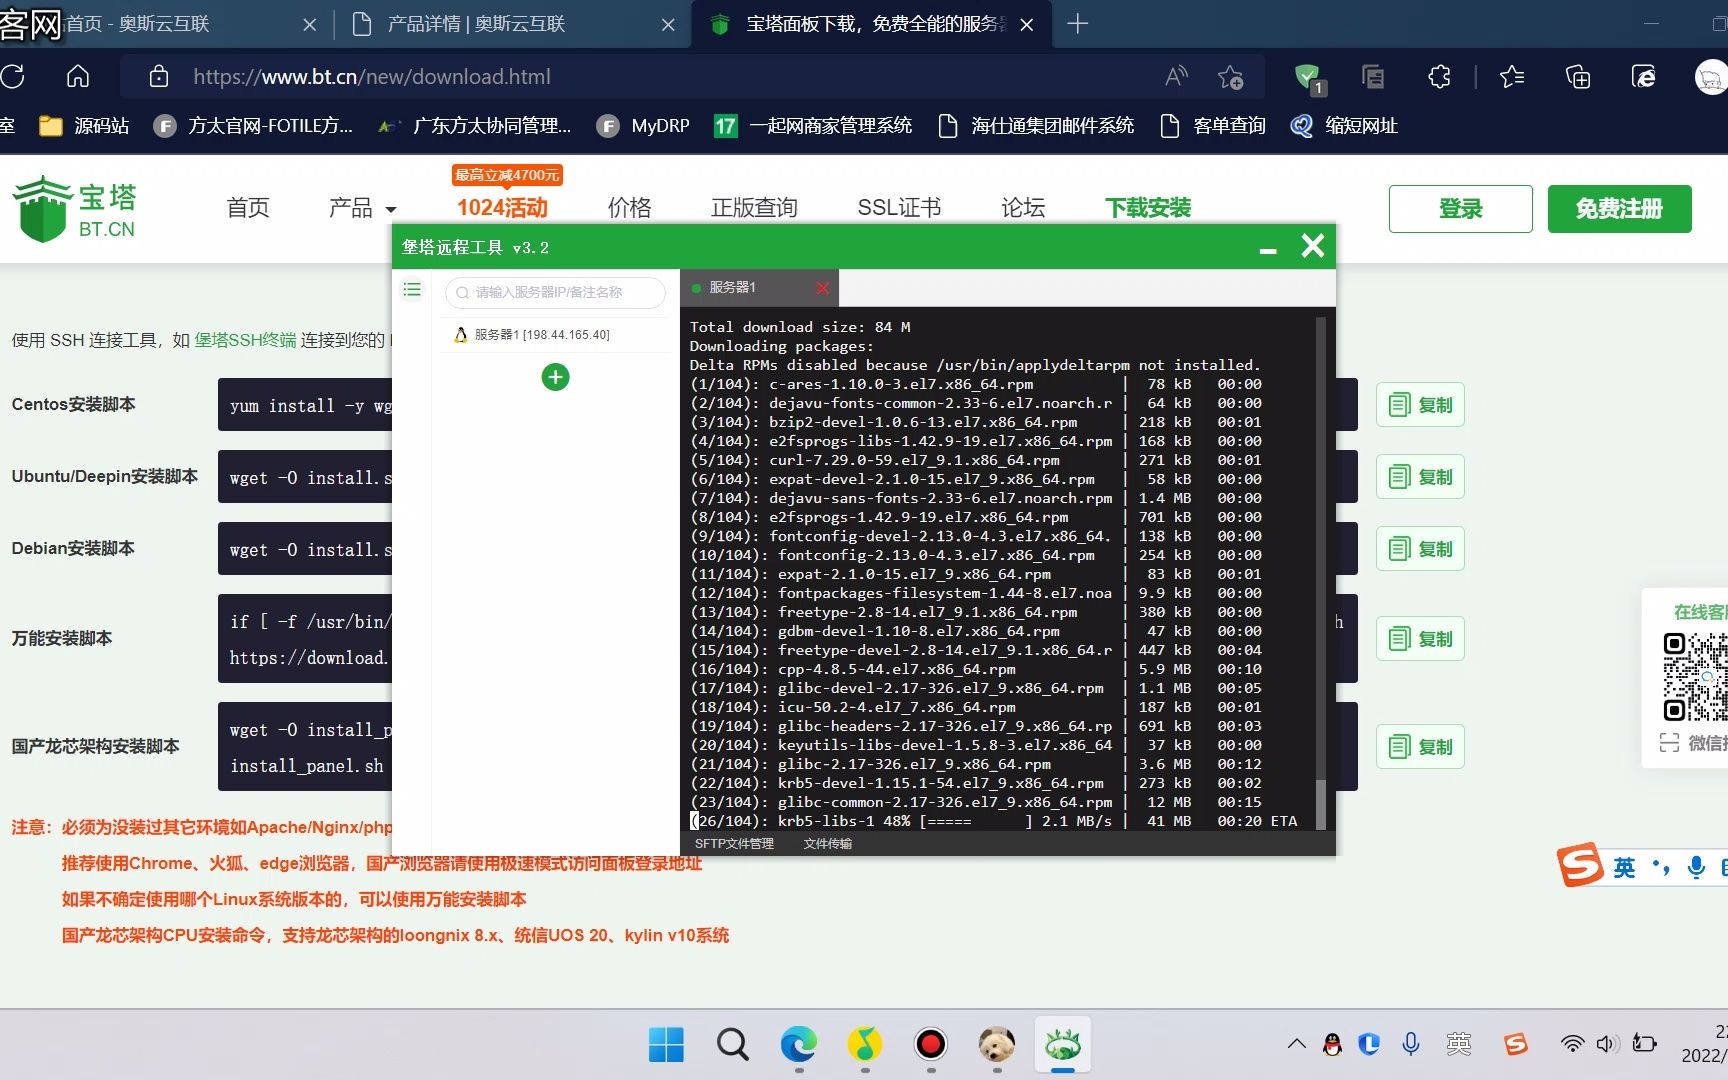Go to the 价格 page
Image resolution: width=1728 pixels, height=1080 pixels.
[x=629, y=208]
